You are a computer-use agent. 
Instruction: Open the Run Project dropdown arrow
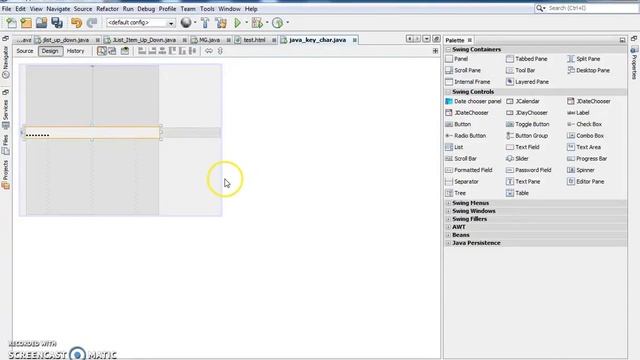pos(247,23)
